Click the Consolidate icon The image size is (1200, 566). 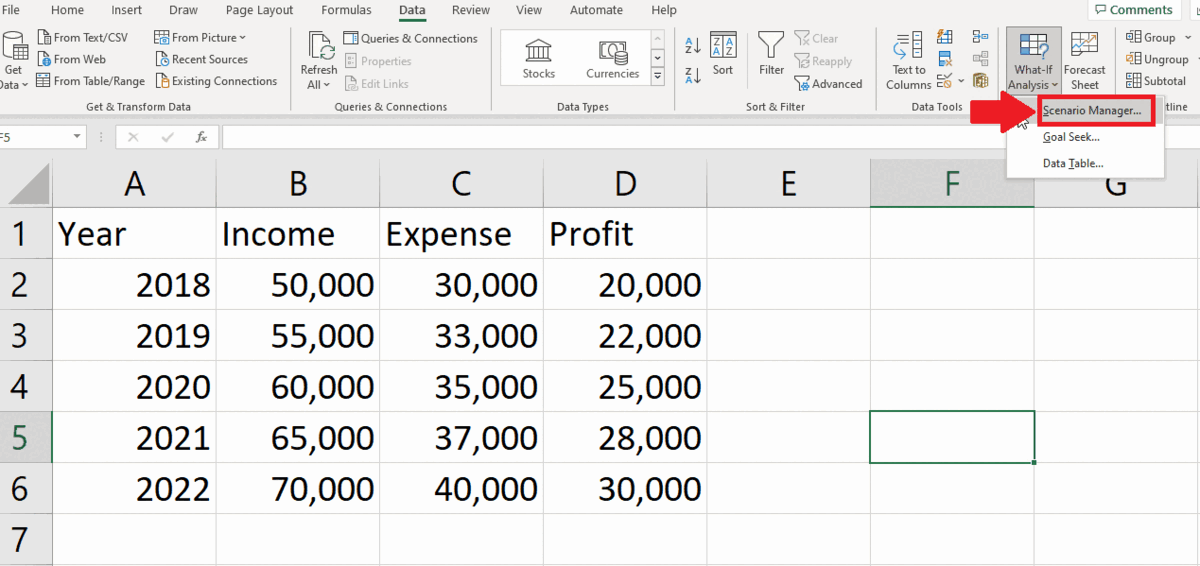click(x=980, y=38)
